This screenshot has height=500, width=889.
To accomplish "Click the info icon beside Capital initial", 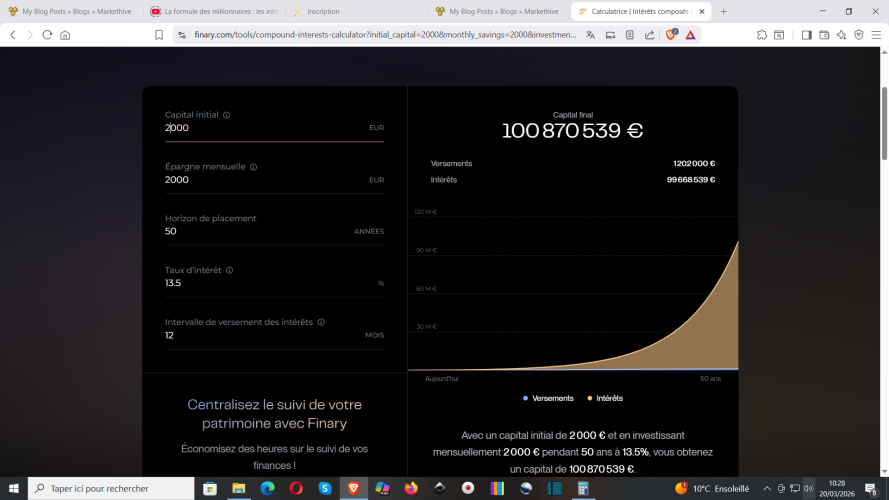I will (227, 115).
